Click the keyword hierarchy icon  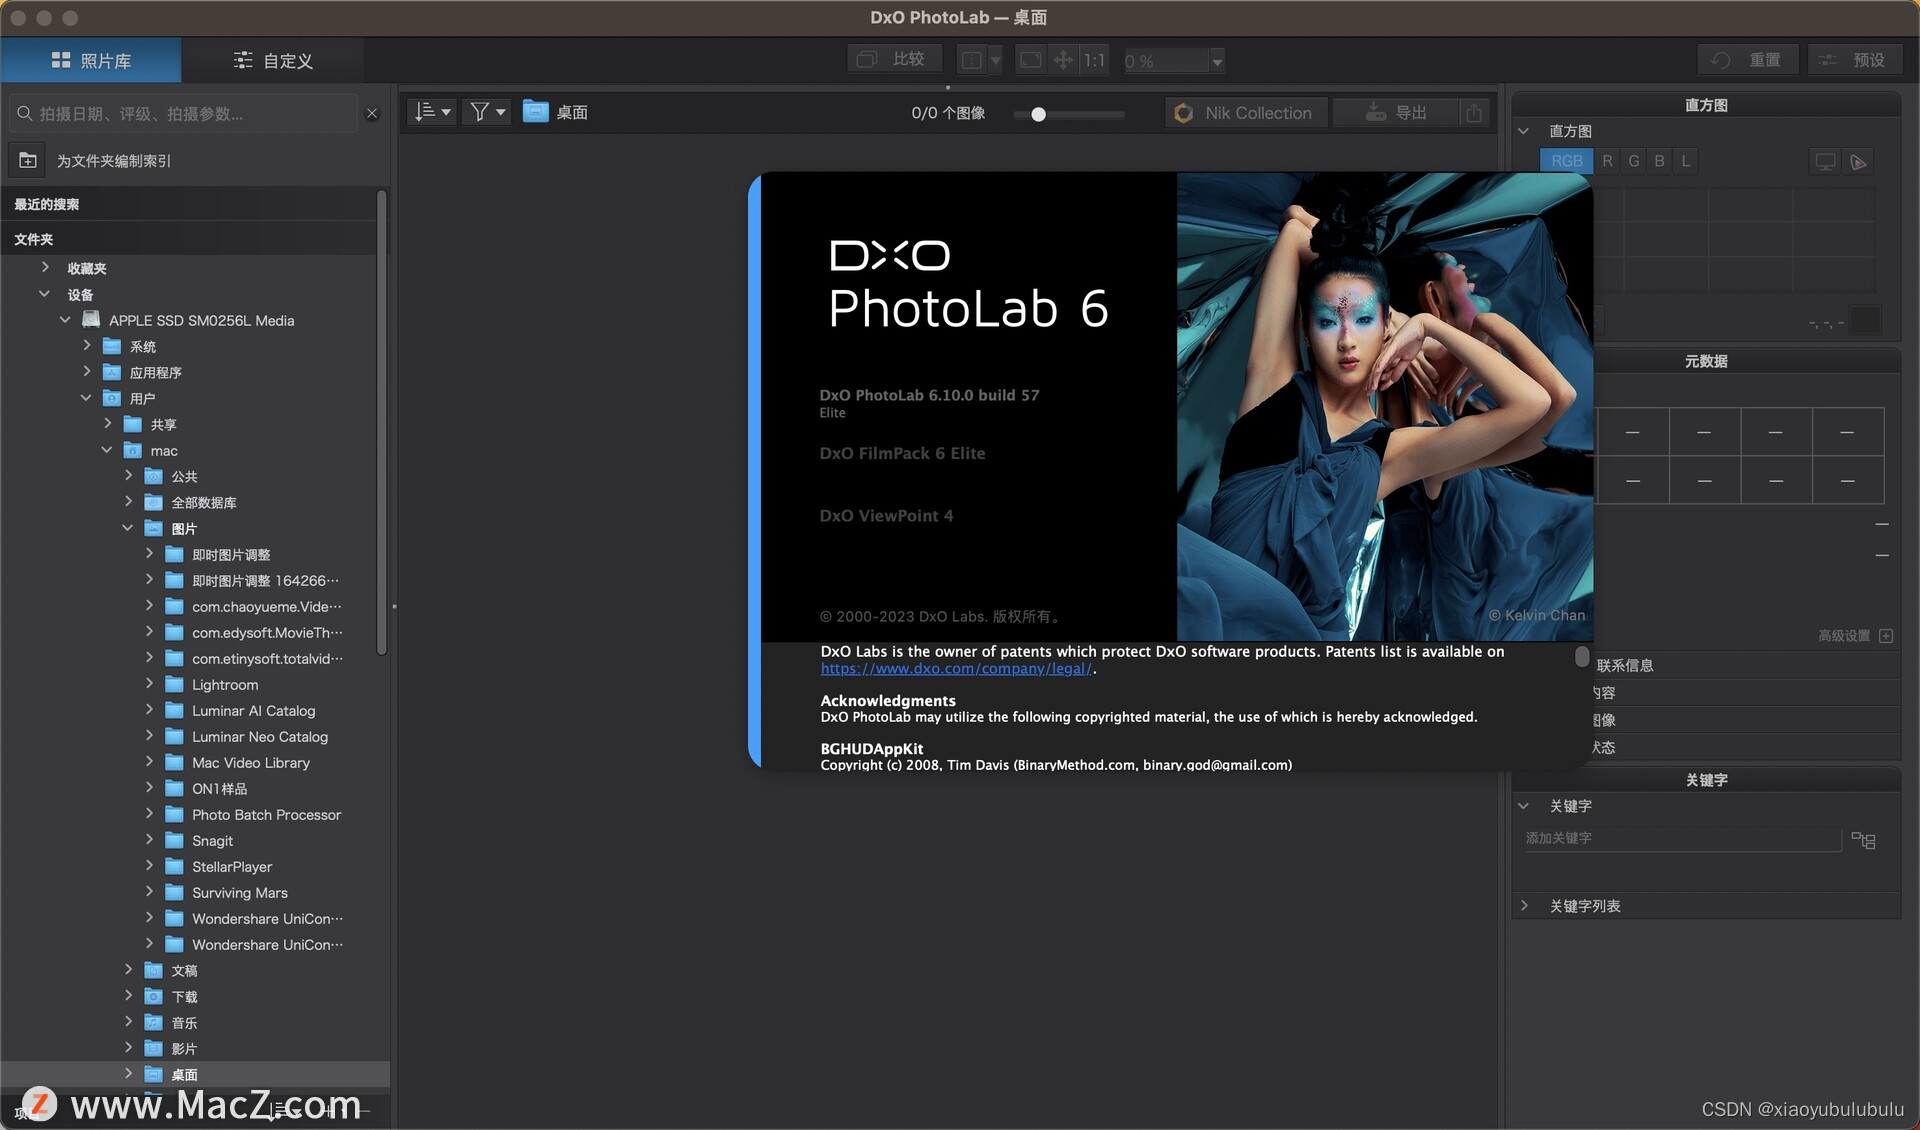[1863, 840]
